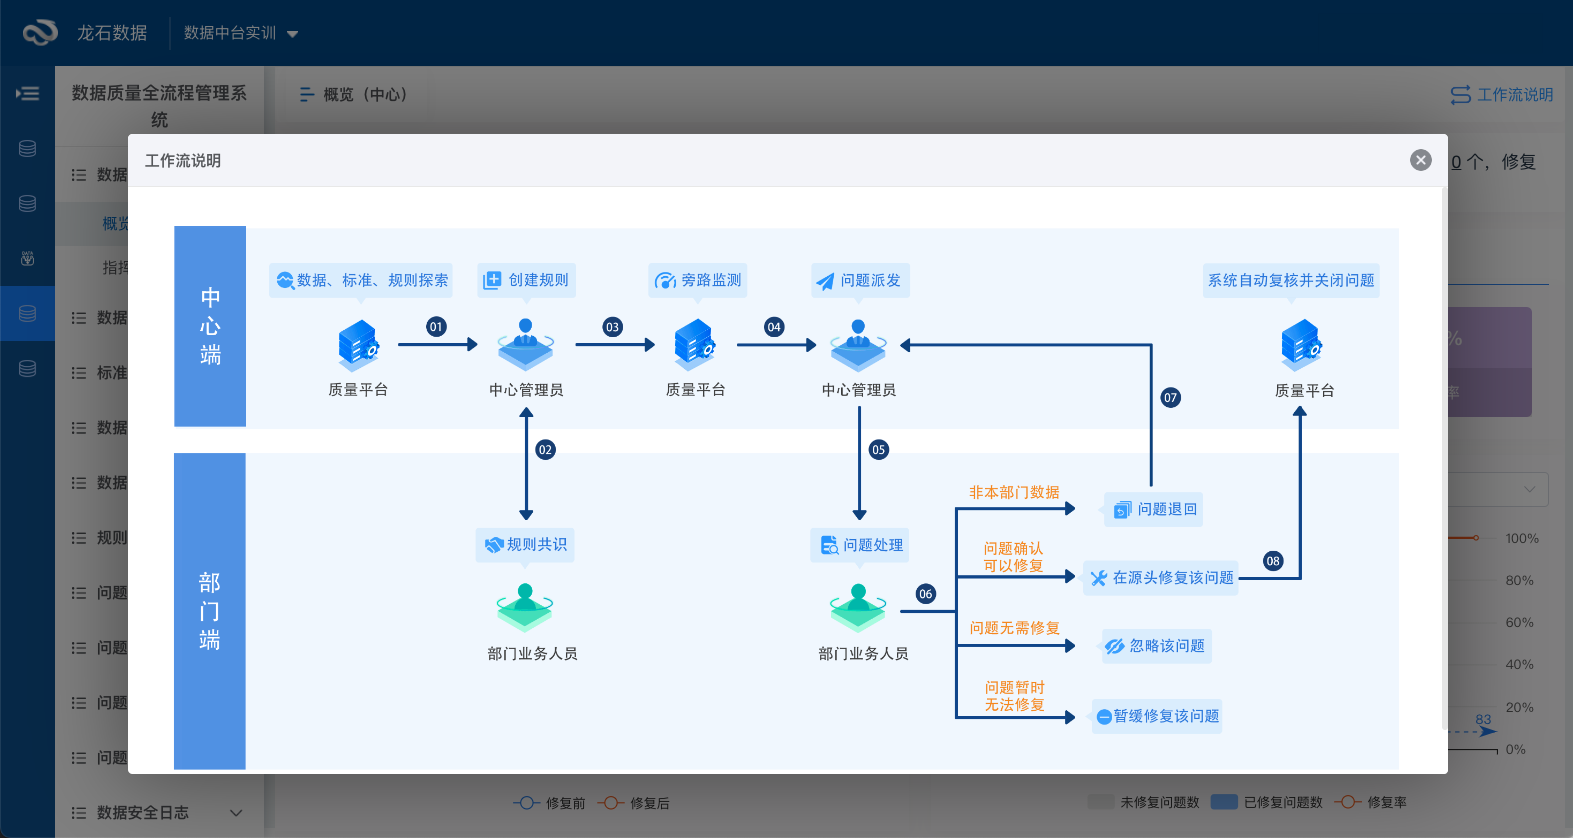Screen dimensions: 1573x838
Task: Toggle the 已修复问题数 legend swatch
Action: pyautogui.click(x=1225, y=802)
